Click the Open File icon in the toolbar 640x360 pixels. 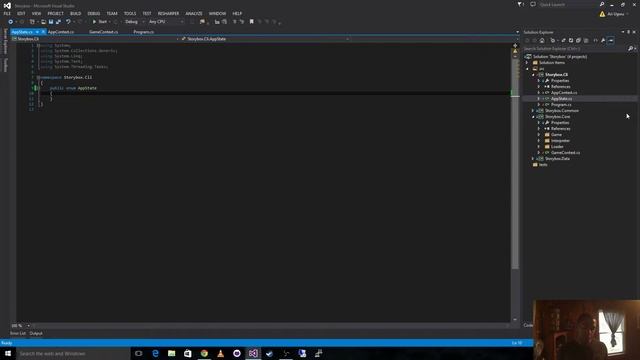pos(43,22)
